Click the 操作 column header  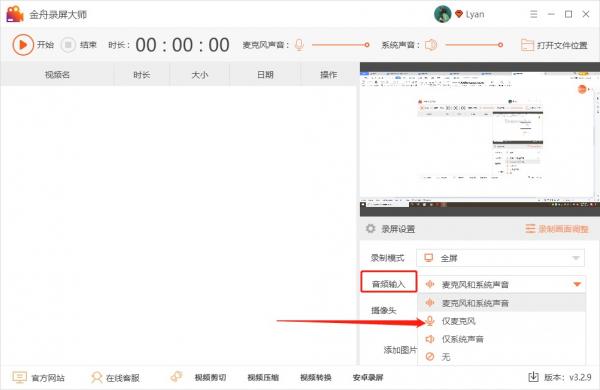tap(328, 75)
